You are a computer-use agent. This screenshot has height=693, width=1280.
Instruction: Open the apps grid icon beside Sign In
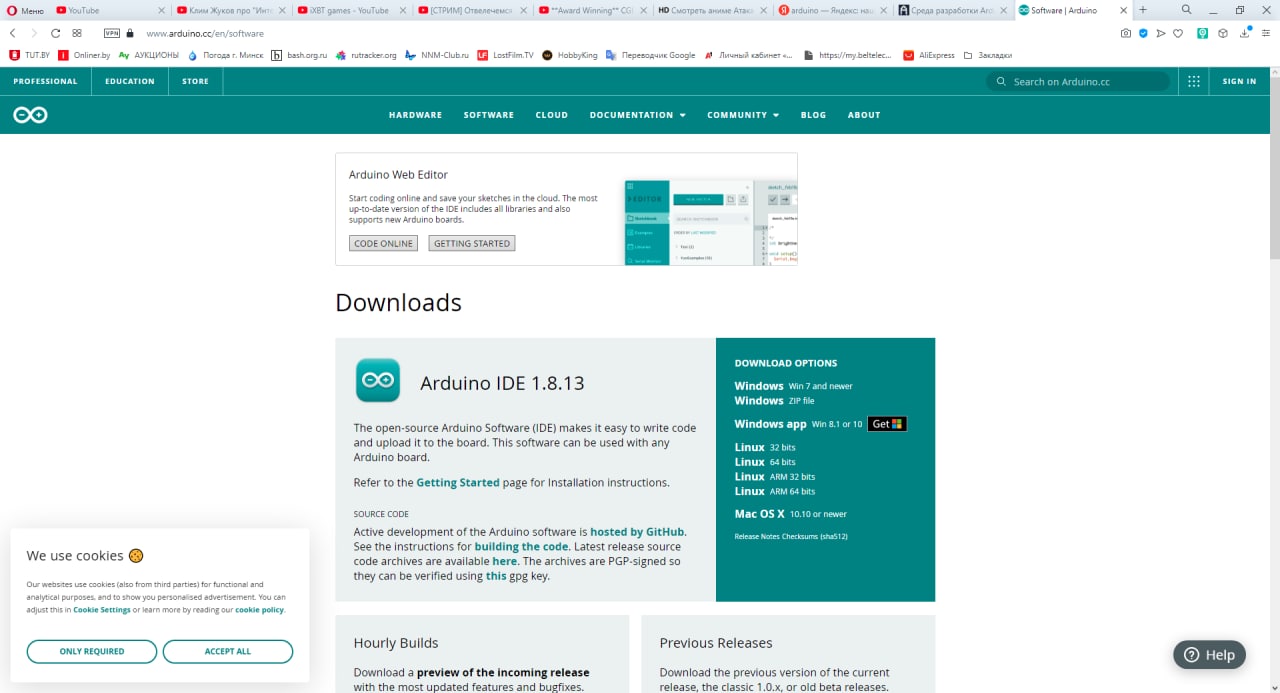1193,81
